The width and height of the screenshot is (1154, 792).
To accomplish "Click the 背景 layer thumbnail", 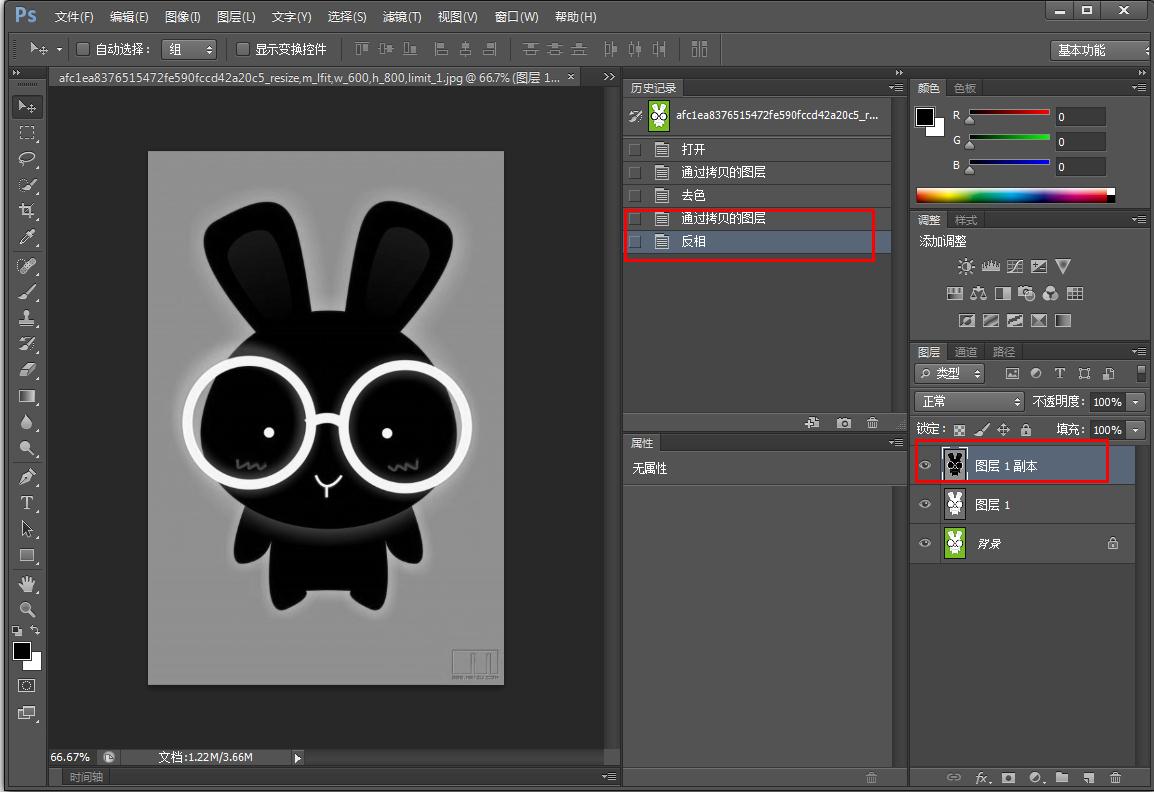I will tap(955, 543).
